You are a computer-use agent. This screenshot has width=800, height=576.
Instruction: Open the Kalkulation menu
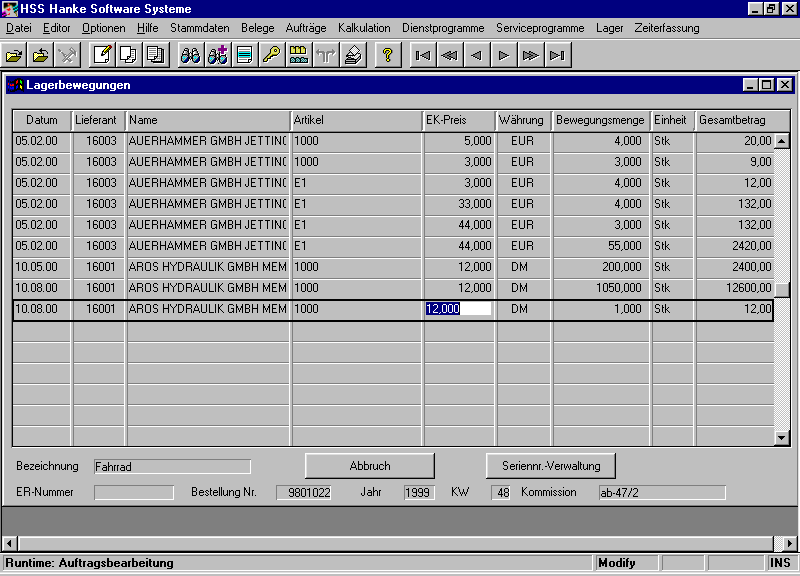pyautogui.click(x=364, y=28)
